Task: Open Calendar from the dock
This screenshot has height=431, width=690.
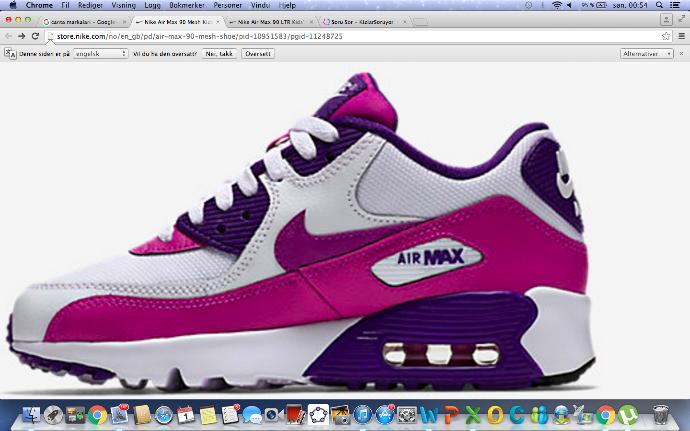Action: tap(186, 415)
